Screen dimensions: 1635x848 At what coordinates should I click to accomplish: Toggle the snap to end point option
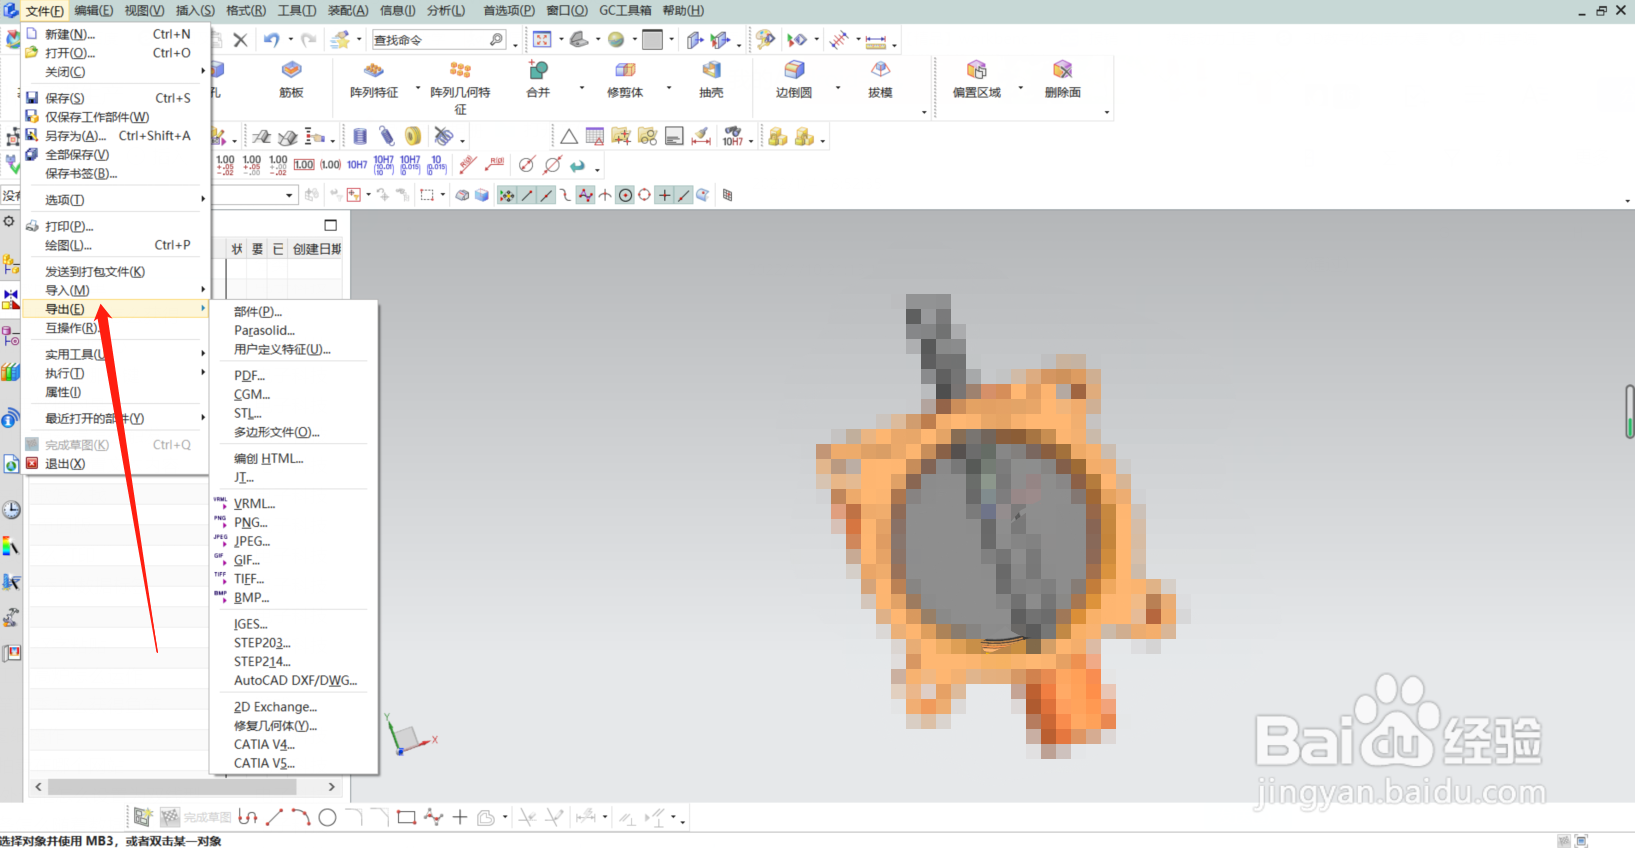527,195
